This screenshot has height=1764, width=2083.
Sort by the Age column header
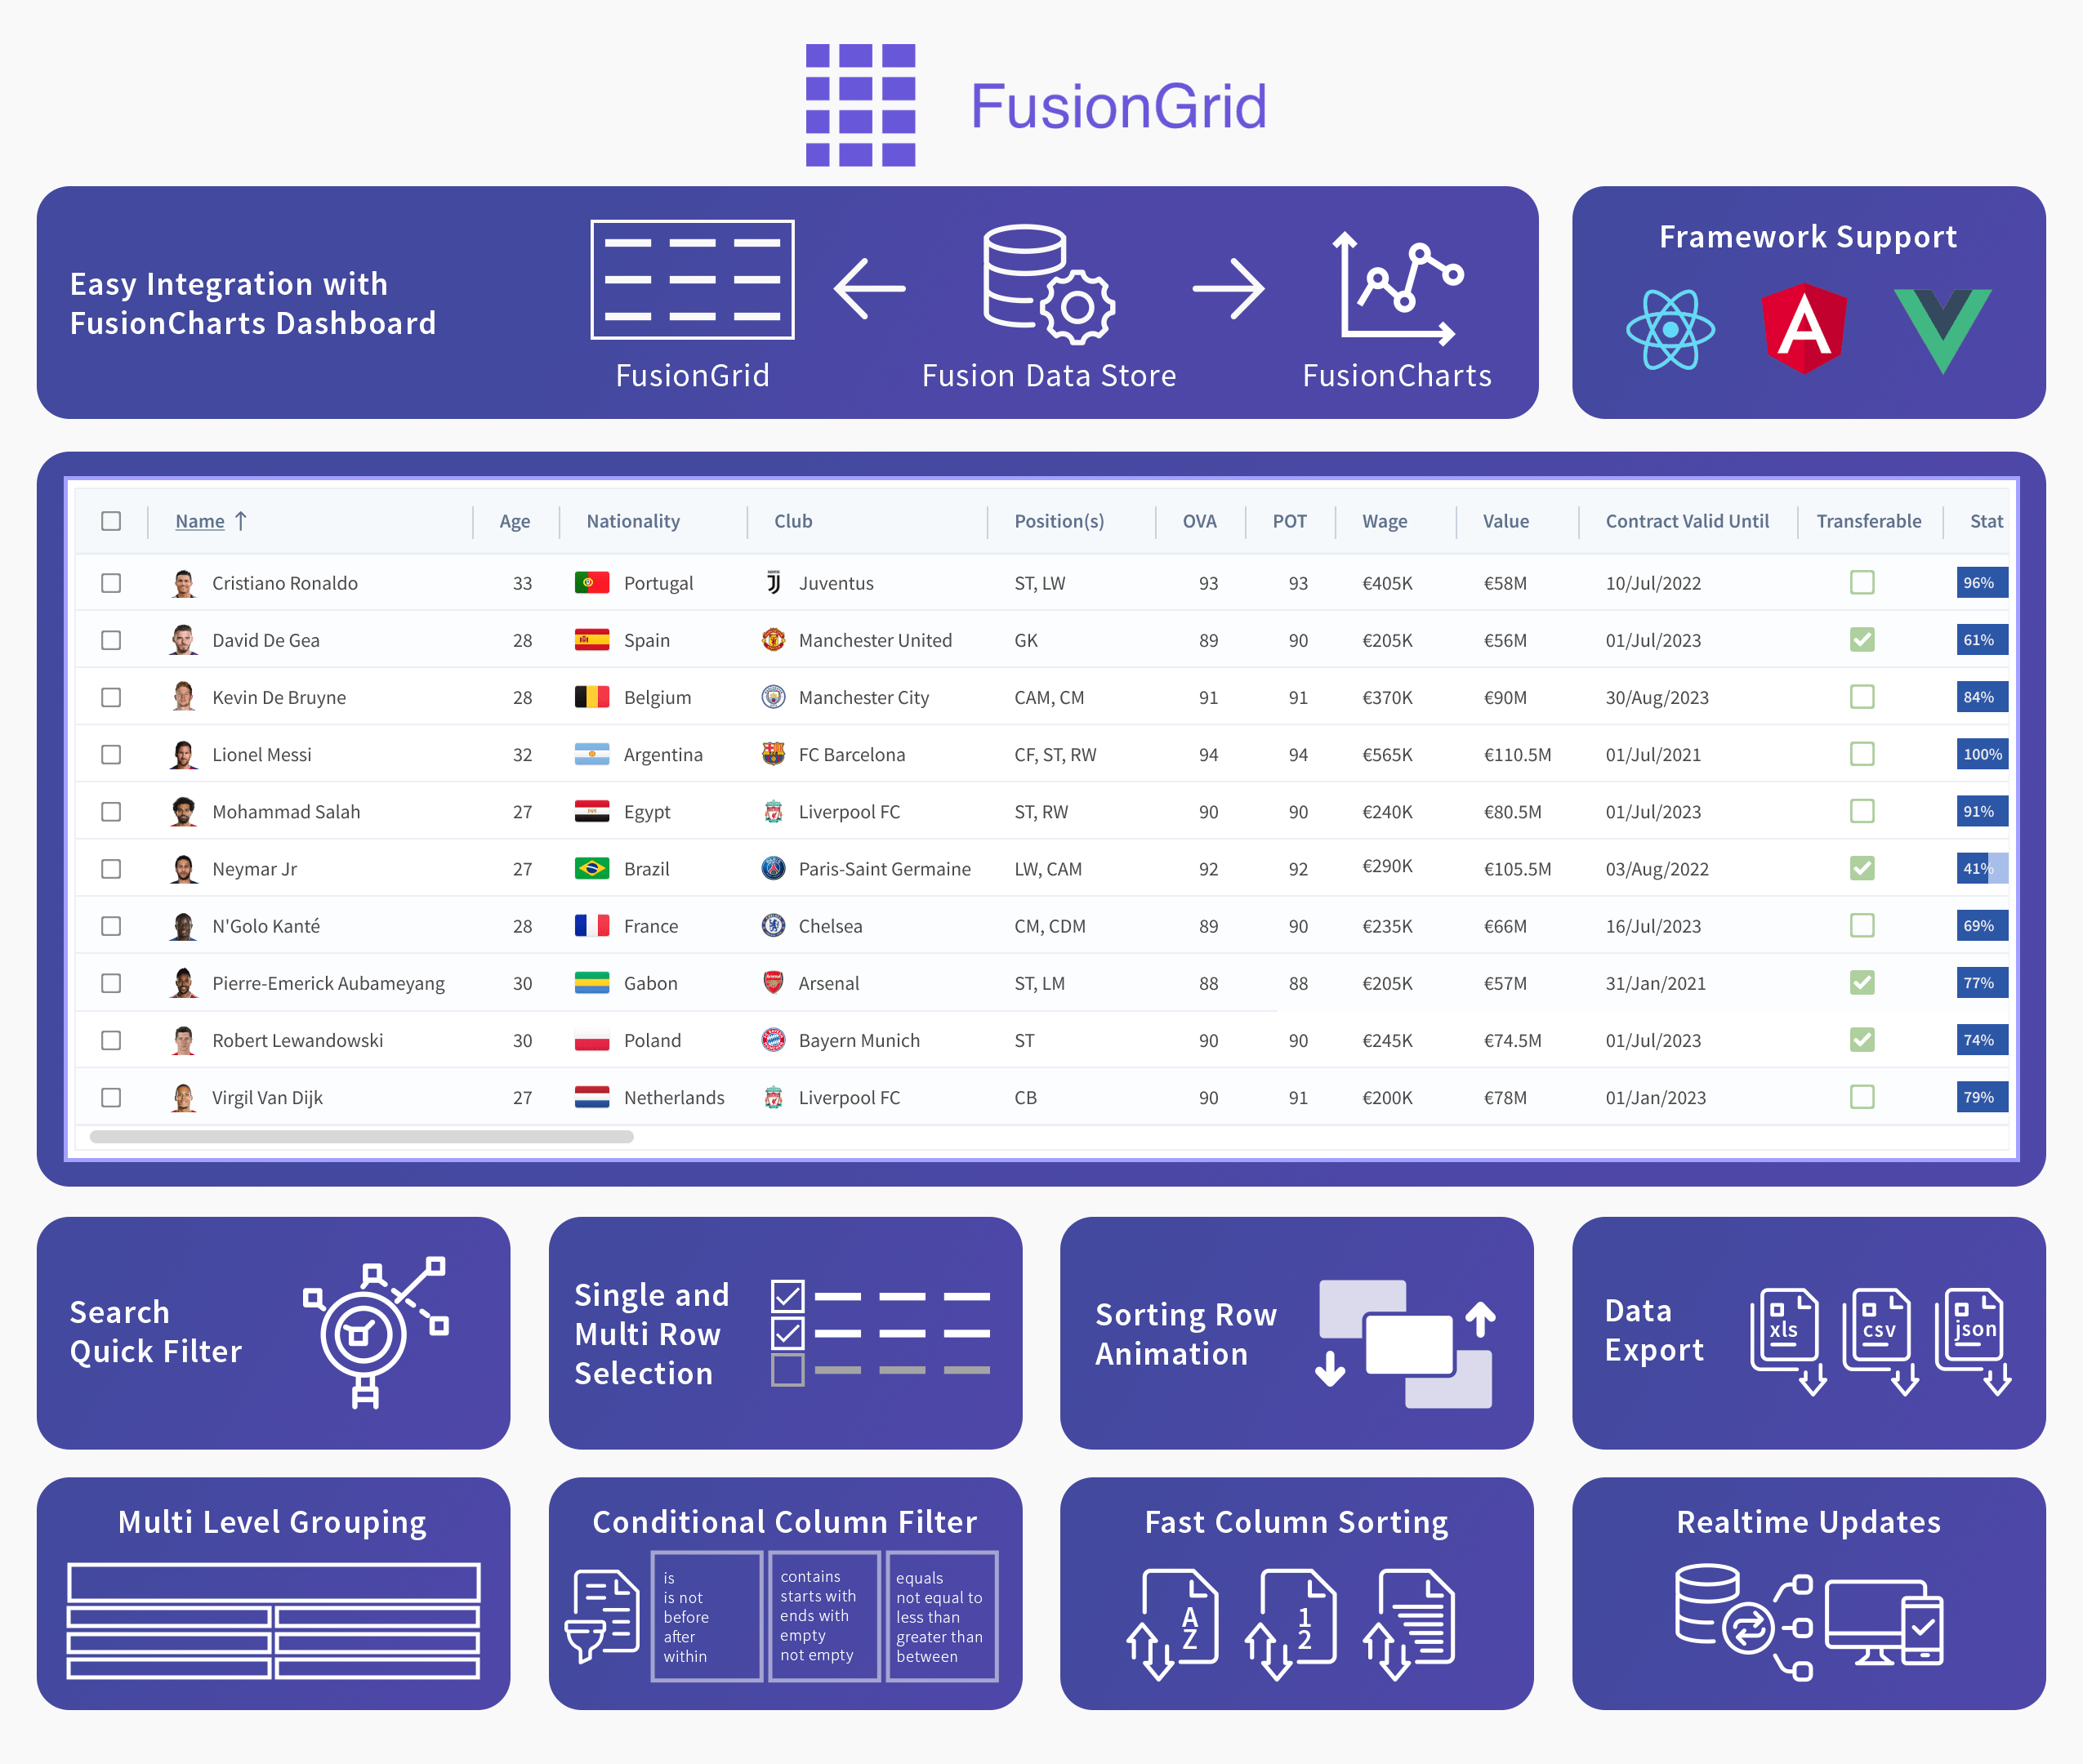515,521
